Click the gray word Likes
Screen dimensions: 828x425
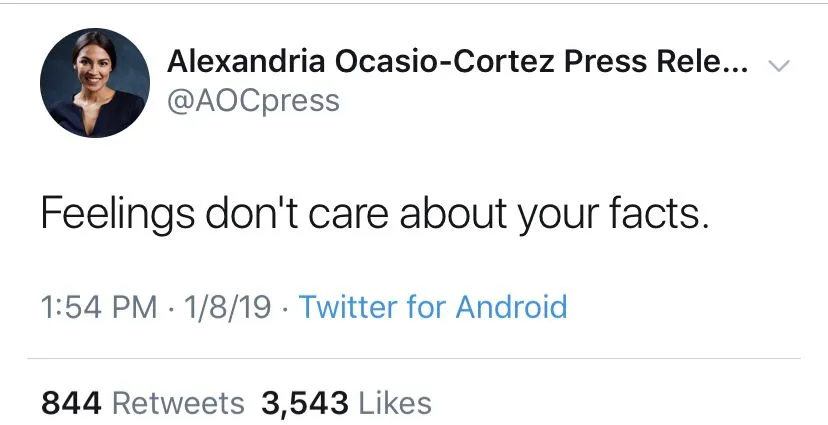click(394, 402)
